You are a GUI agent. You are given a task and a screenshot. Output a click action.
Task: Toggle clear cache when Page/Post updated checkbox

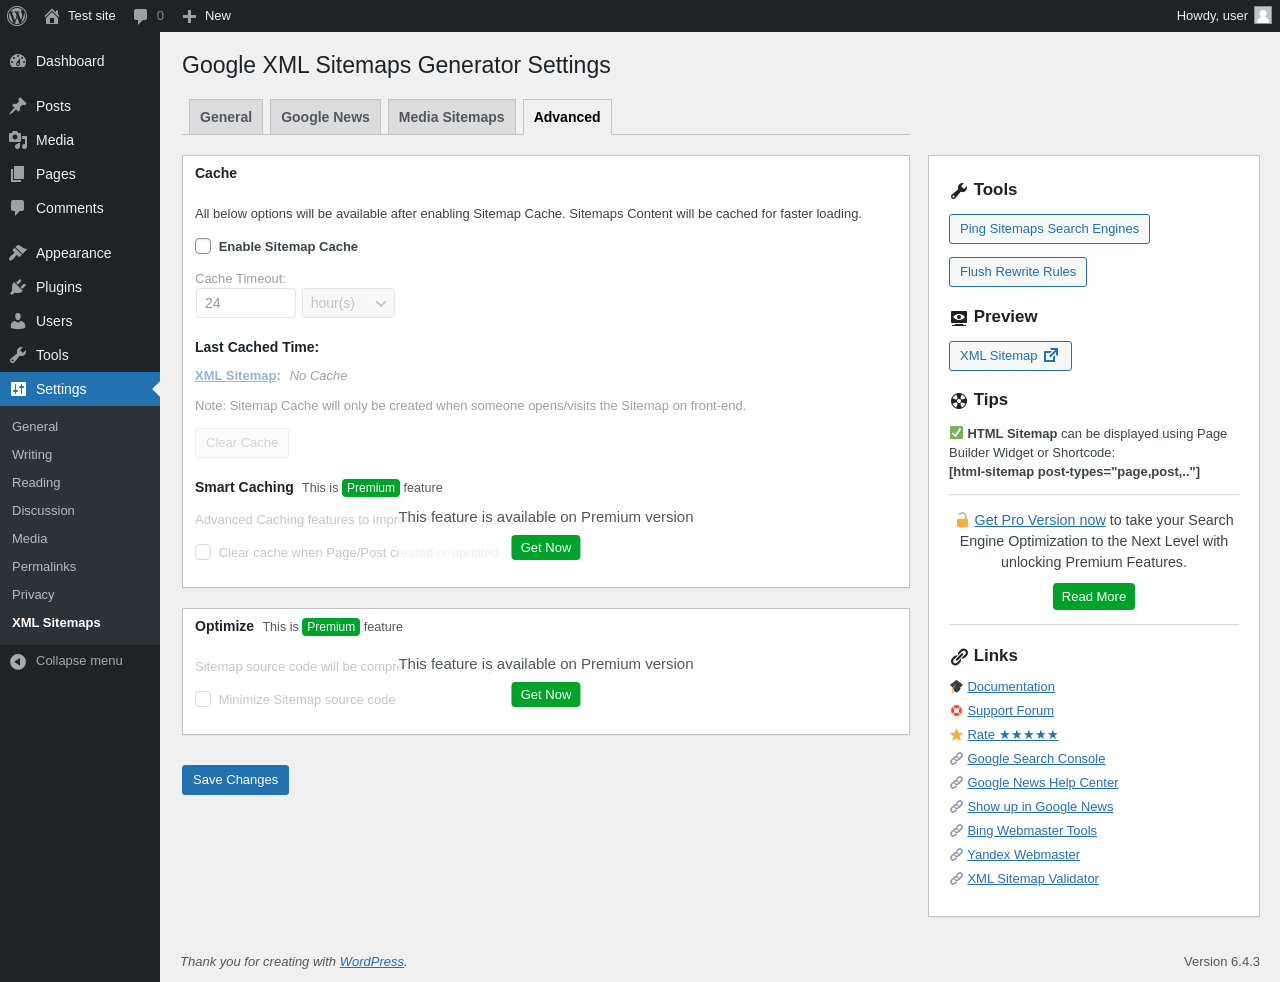point(203,552)
